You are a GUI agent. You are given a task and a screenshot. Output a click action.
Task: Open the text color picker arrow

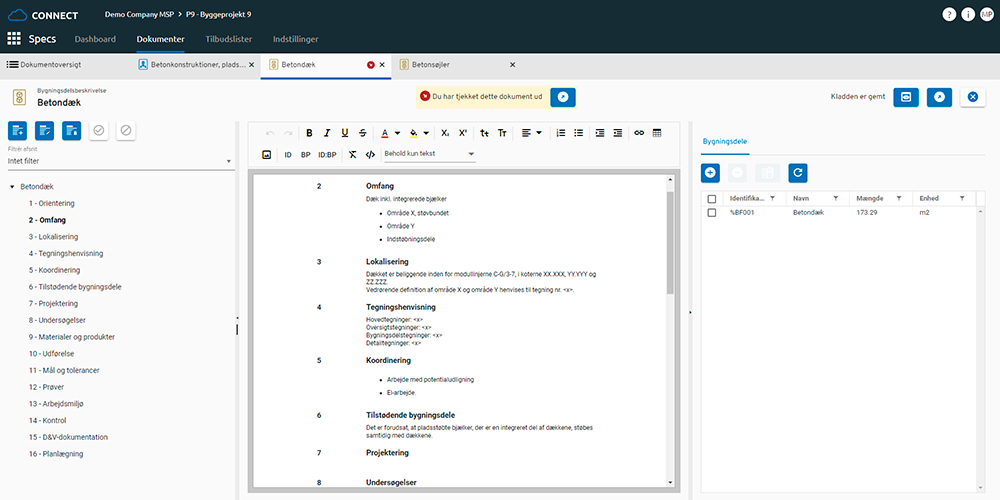point(399,133)
